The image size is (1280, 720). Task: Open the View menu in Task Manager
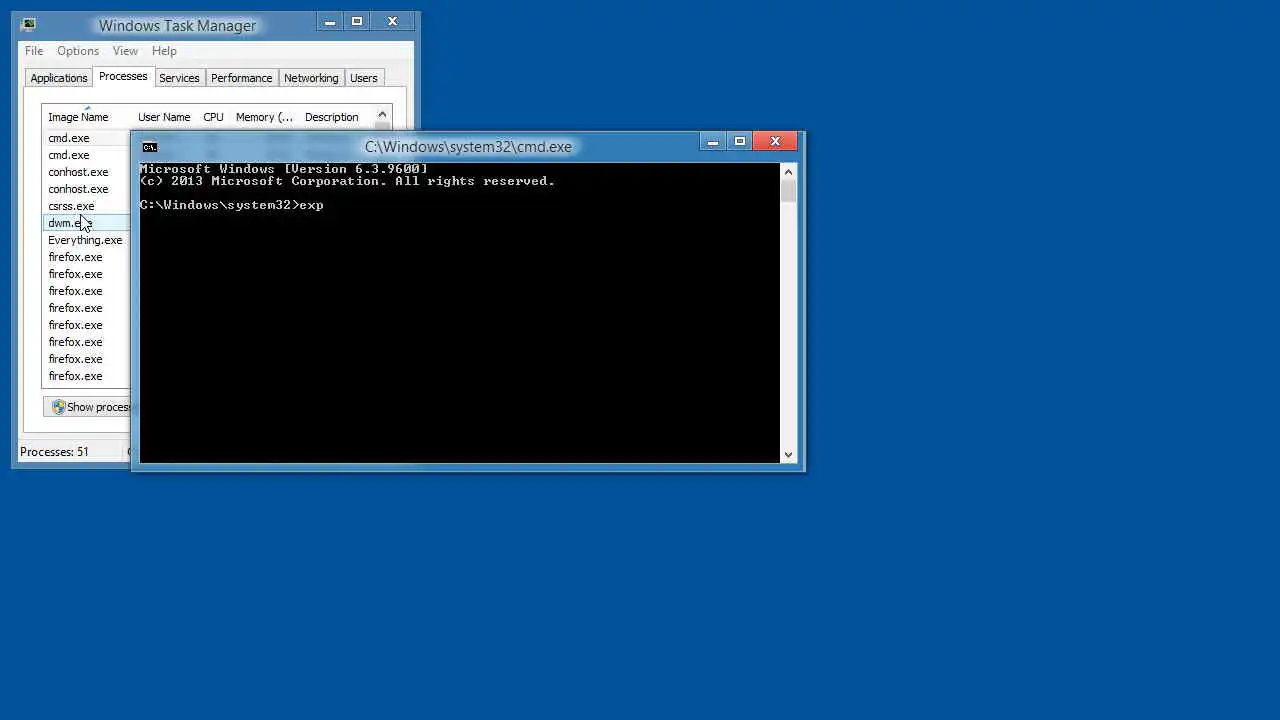click(125, 51)
